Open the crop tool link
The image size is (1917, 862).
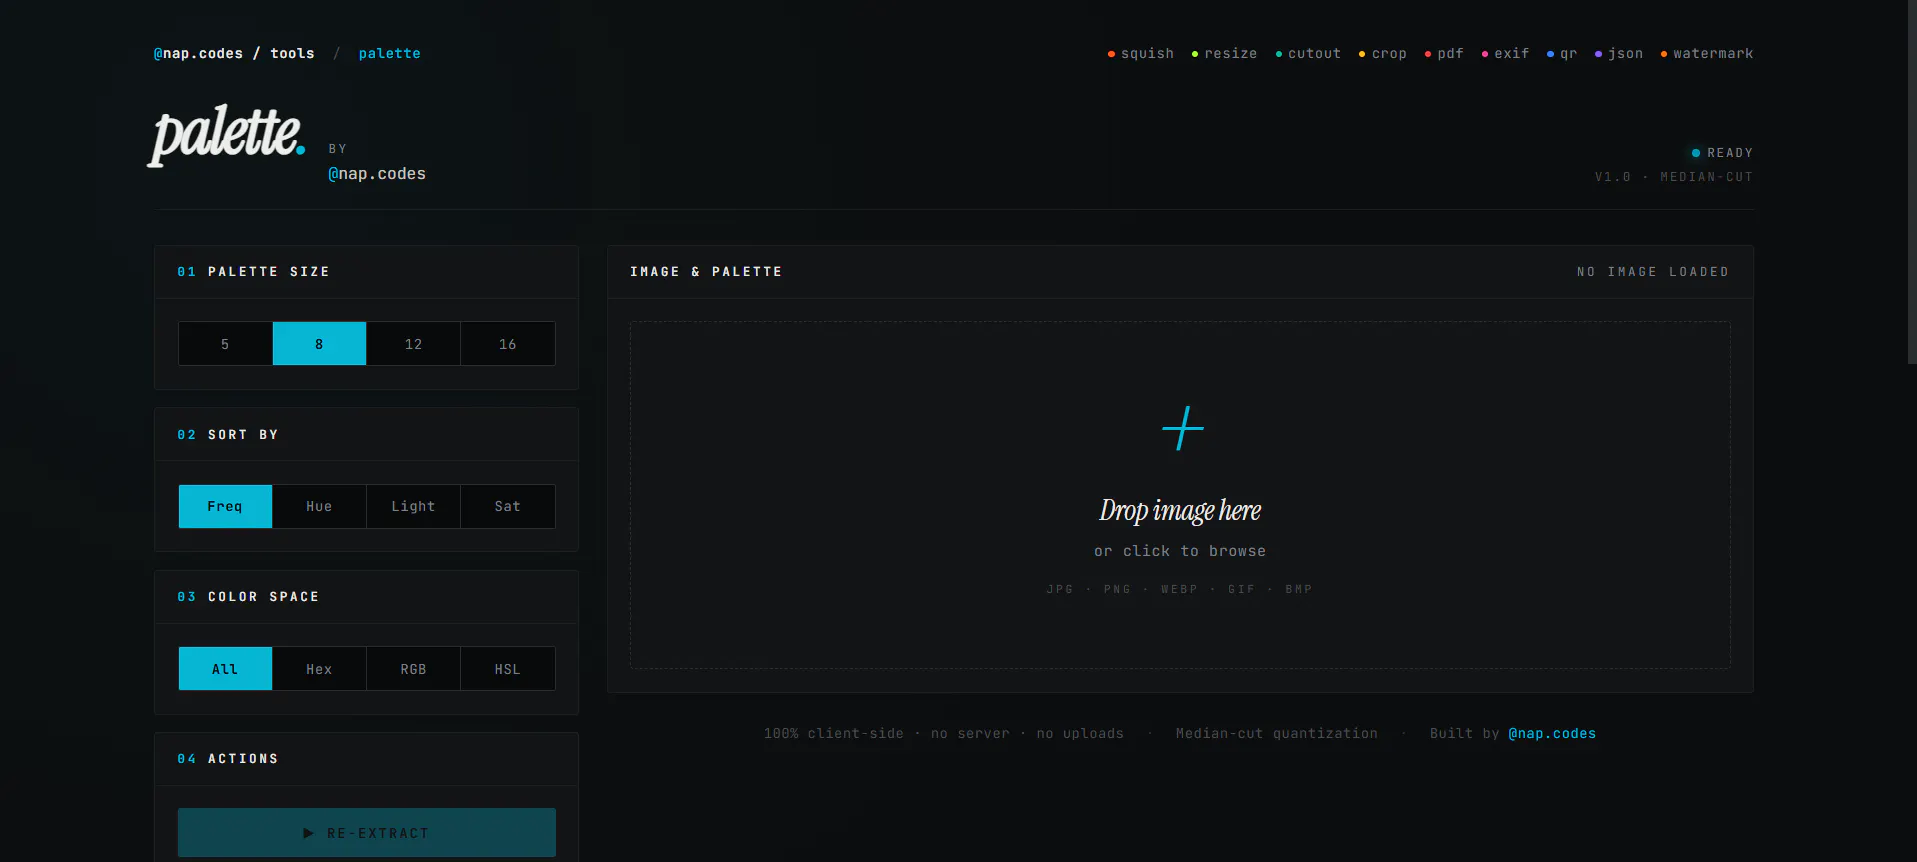tap(1383, 54)
